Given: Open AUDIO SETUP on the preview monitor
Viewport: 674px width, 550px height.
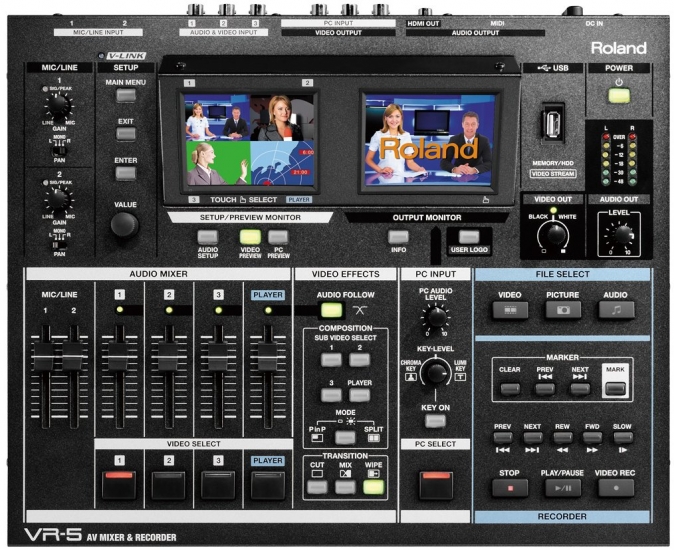Looking at the screenshot, I should pos(208,237).
